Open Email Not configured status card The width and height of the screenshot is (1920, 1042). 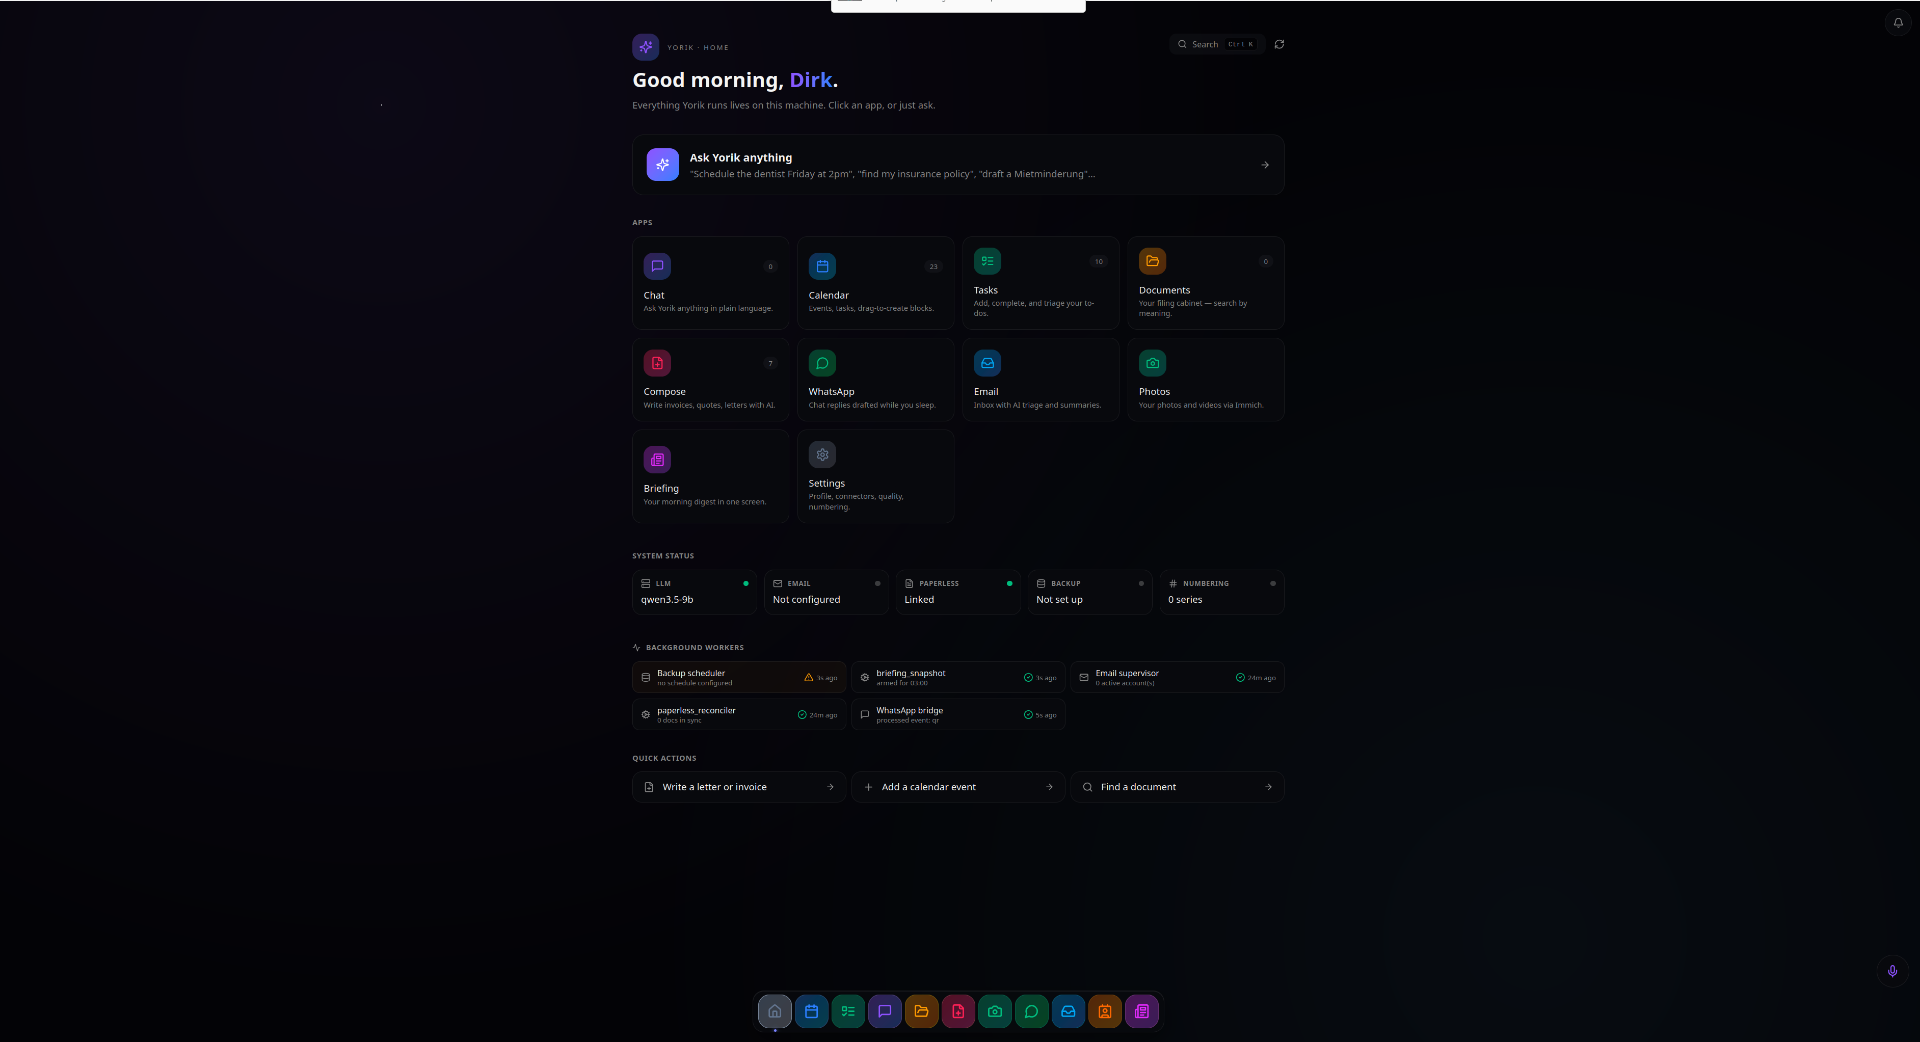click(x=826, y=592)
